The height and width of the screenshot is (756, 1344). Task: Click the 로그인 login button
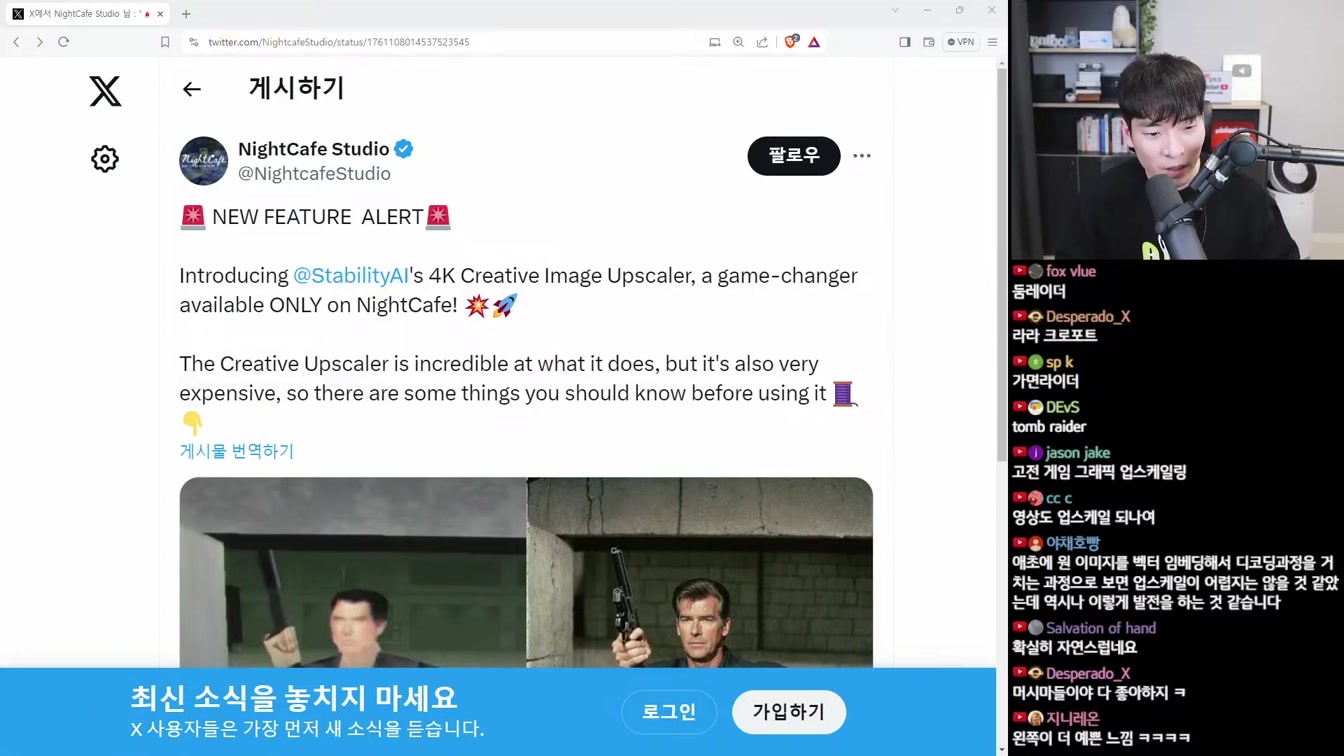pyautogui.click(x=669, y=712)
